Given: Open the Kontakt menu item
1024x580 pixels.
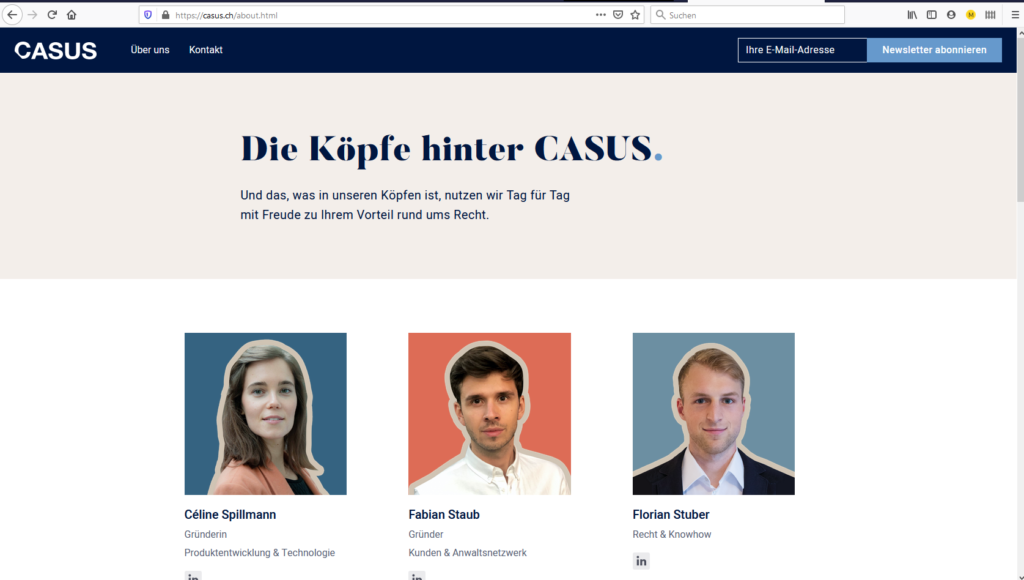Looking at the screenshot, I should pyautogui.click(x=206, y=50).
